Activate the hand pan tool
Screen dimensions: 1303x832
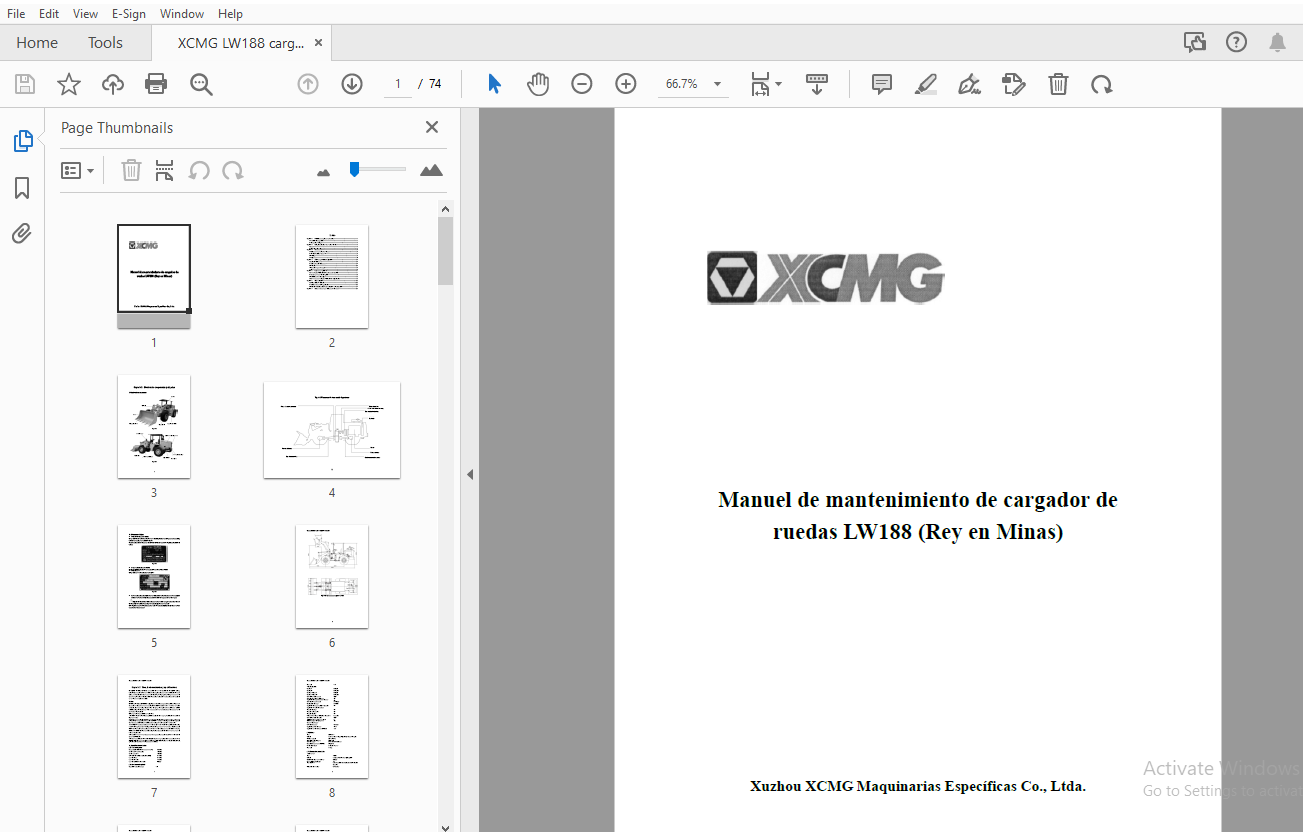coord(538,84)
